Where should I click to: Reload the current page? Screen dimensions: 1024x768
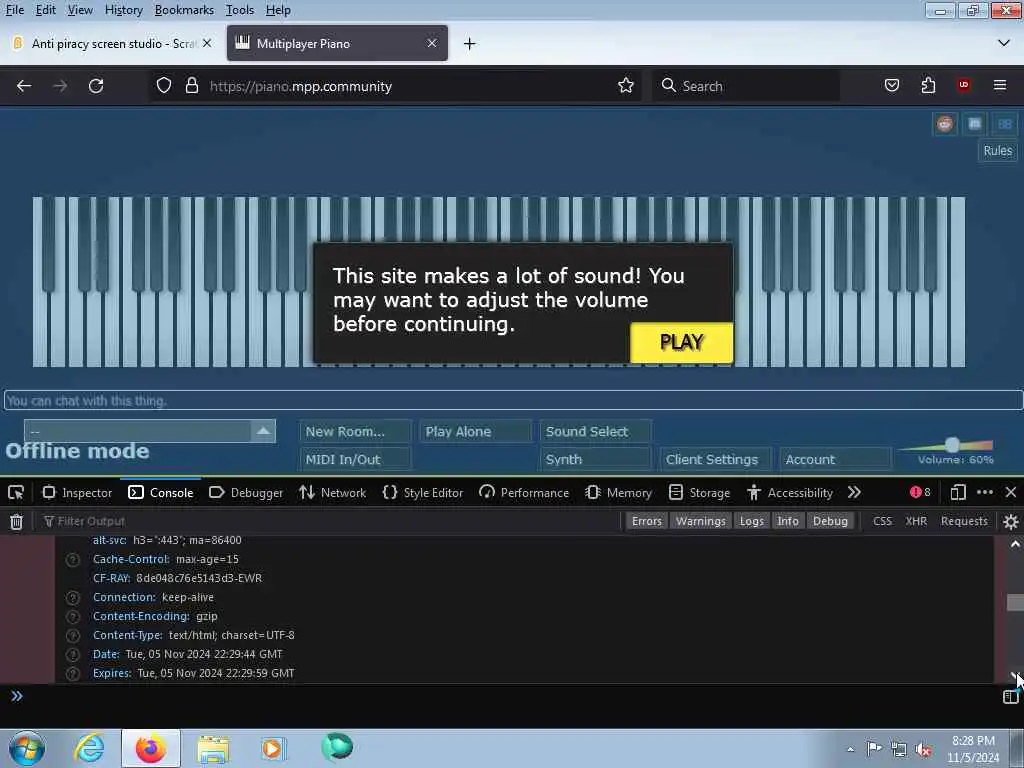click(x=96, y=86)
